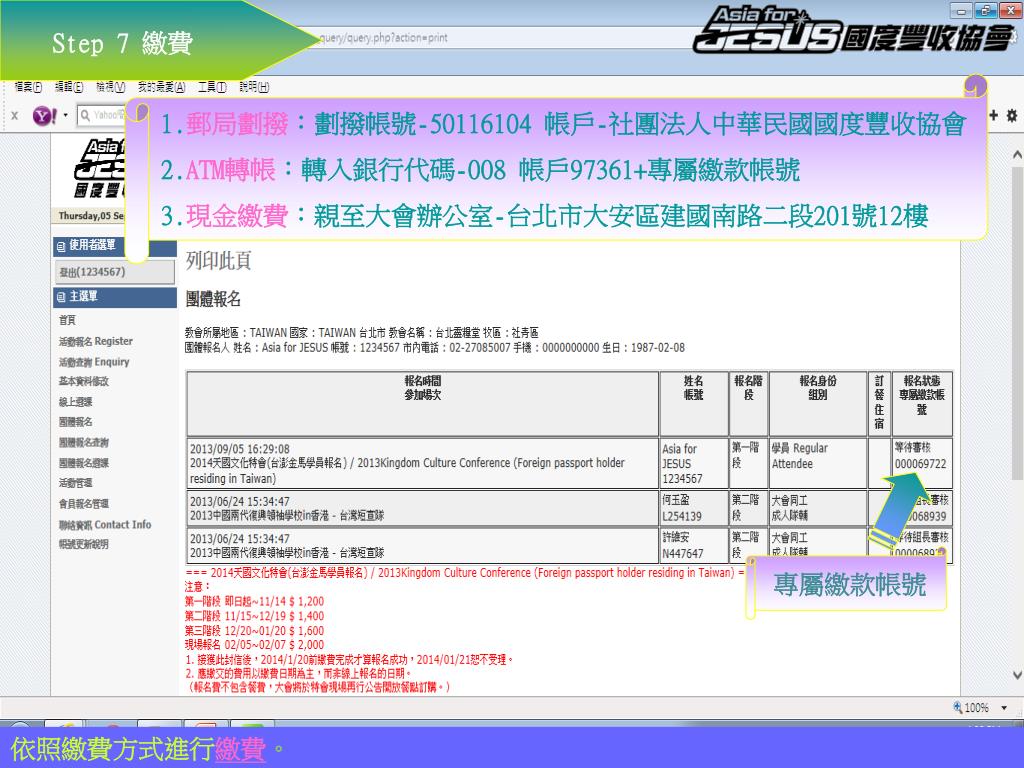Viewport: 1024px width, 768px height.
Task: Click the plus icon on Yahoo toolbar
Action: (x=995, y=116)
